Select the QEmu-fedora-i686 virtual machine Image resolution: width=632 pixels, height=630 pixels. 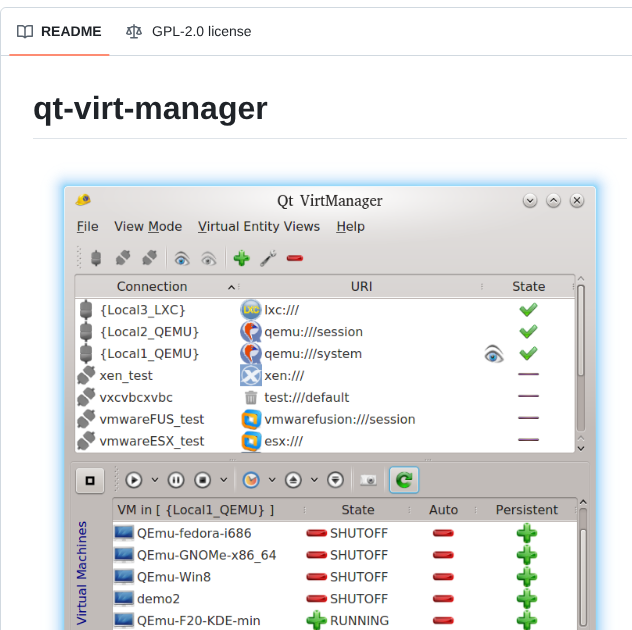click(x=194, y=533)
